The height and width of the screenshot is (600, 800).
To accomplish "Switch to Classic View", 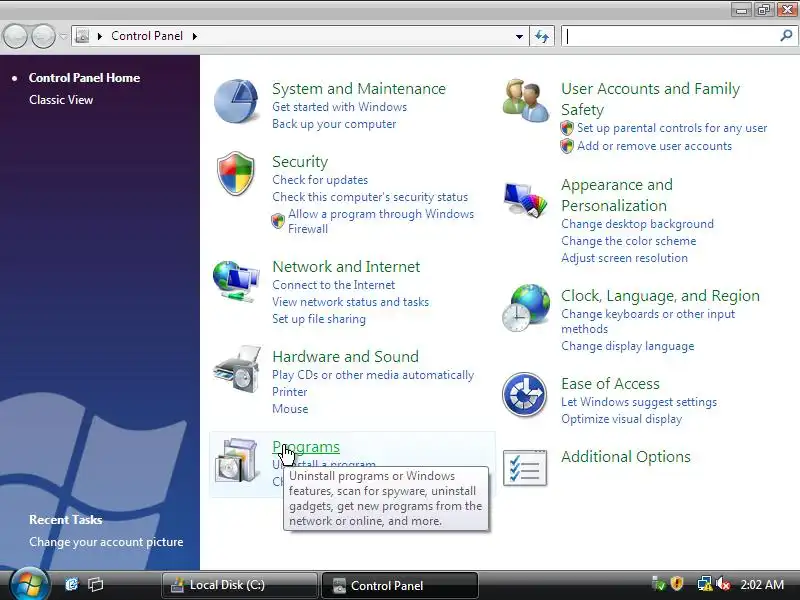I will click(61, 100).
